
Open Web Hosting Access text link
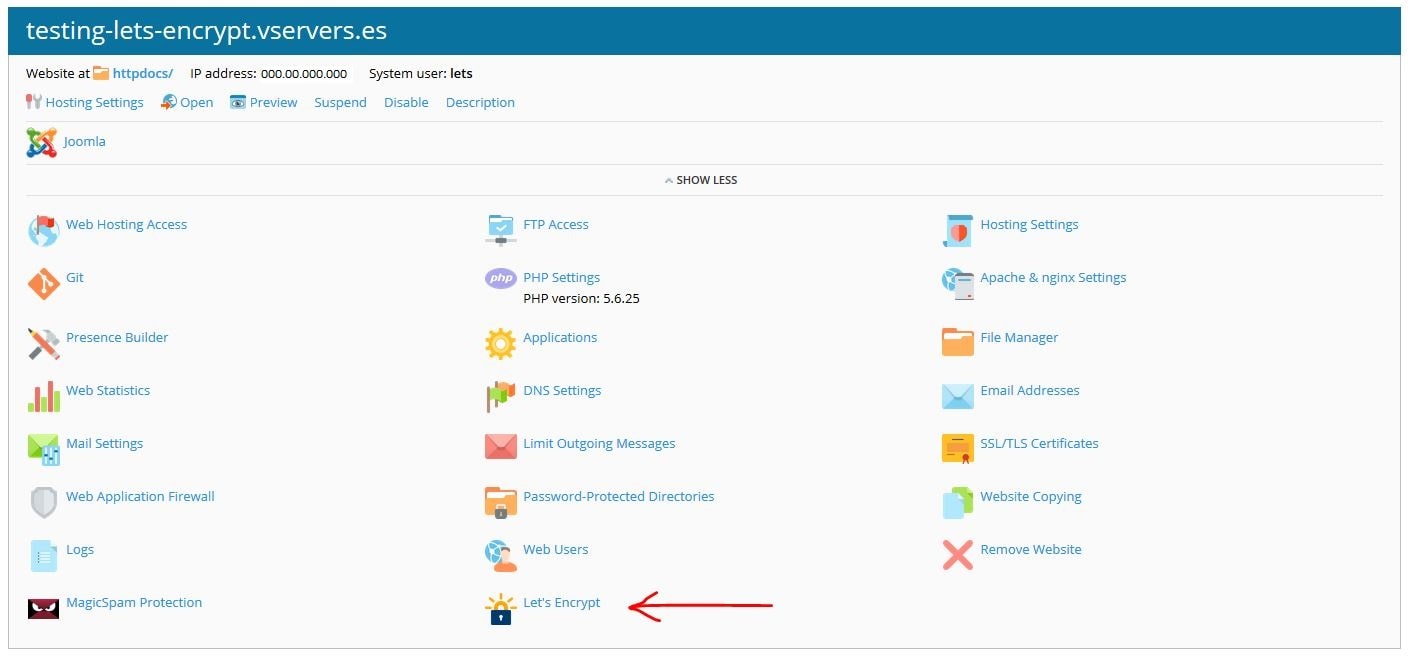[126, 224]
